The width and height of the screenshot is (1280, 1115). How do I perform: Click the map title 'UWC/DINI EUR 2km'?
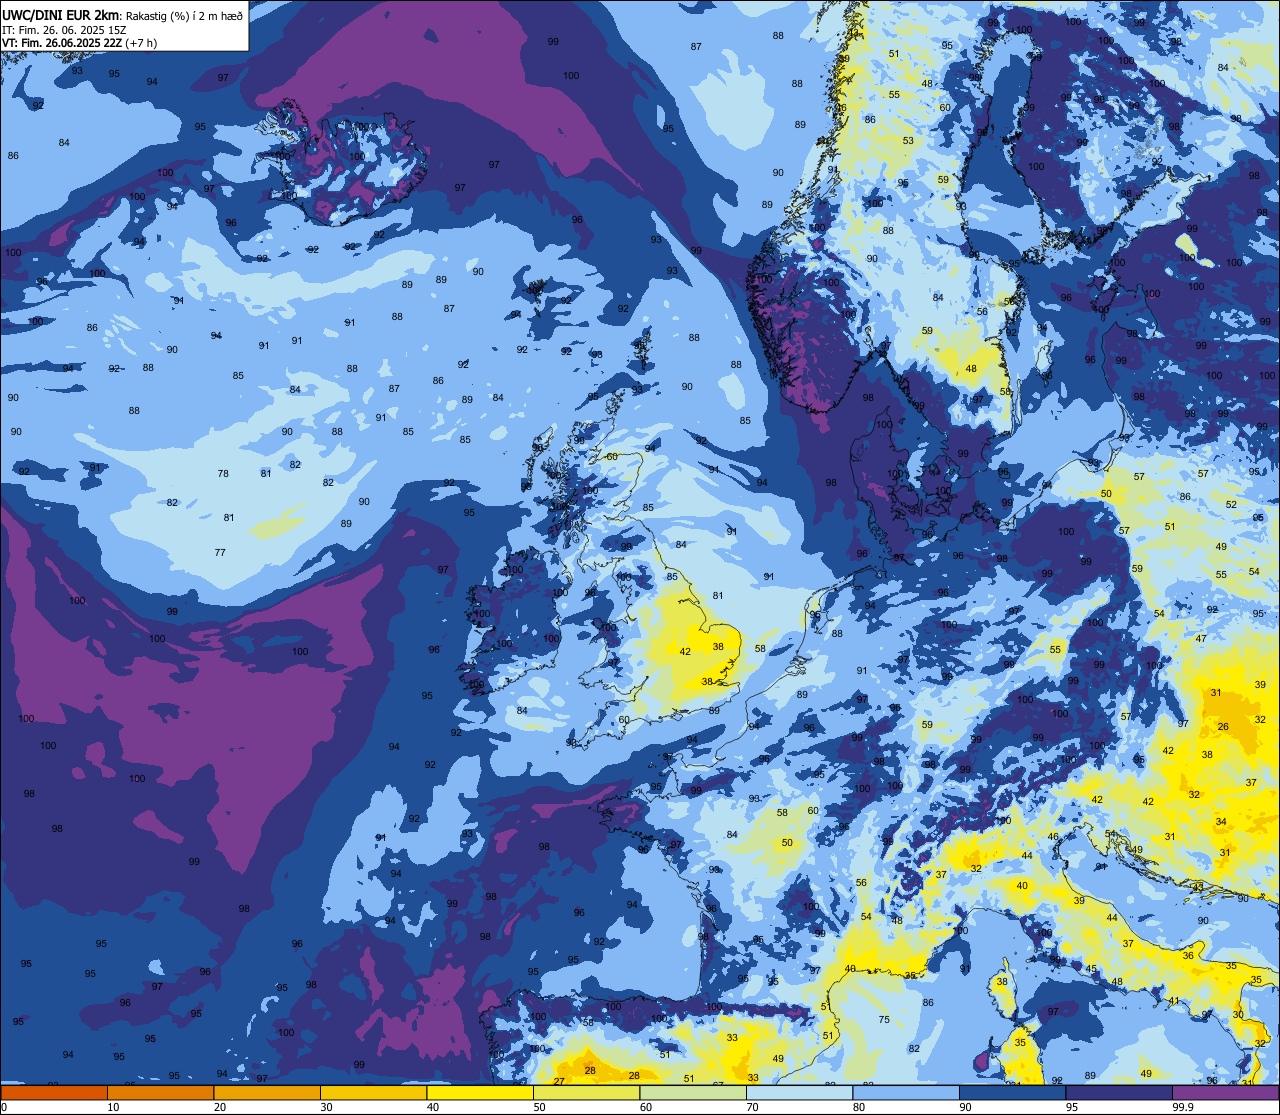pyautogui.click(x=61, y=15)
